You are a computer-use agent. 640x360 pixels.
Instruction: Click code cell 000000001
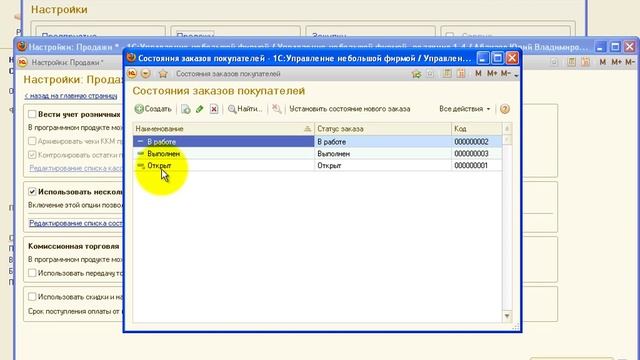click(476, 165)
